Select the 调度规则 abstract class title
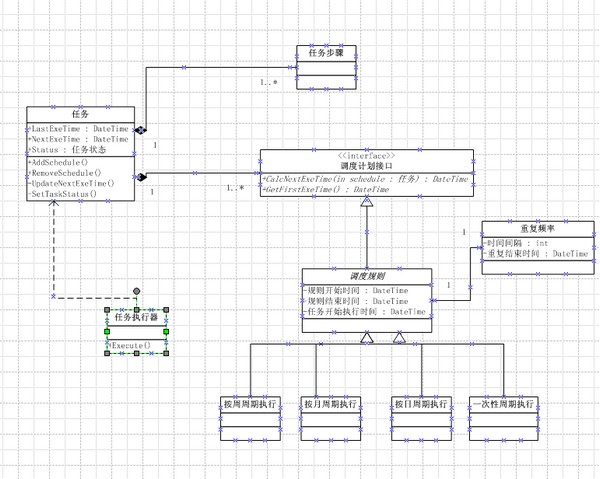 367,276
